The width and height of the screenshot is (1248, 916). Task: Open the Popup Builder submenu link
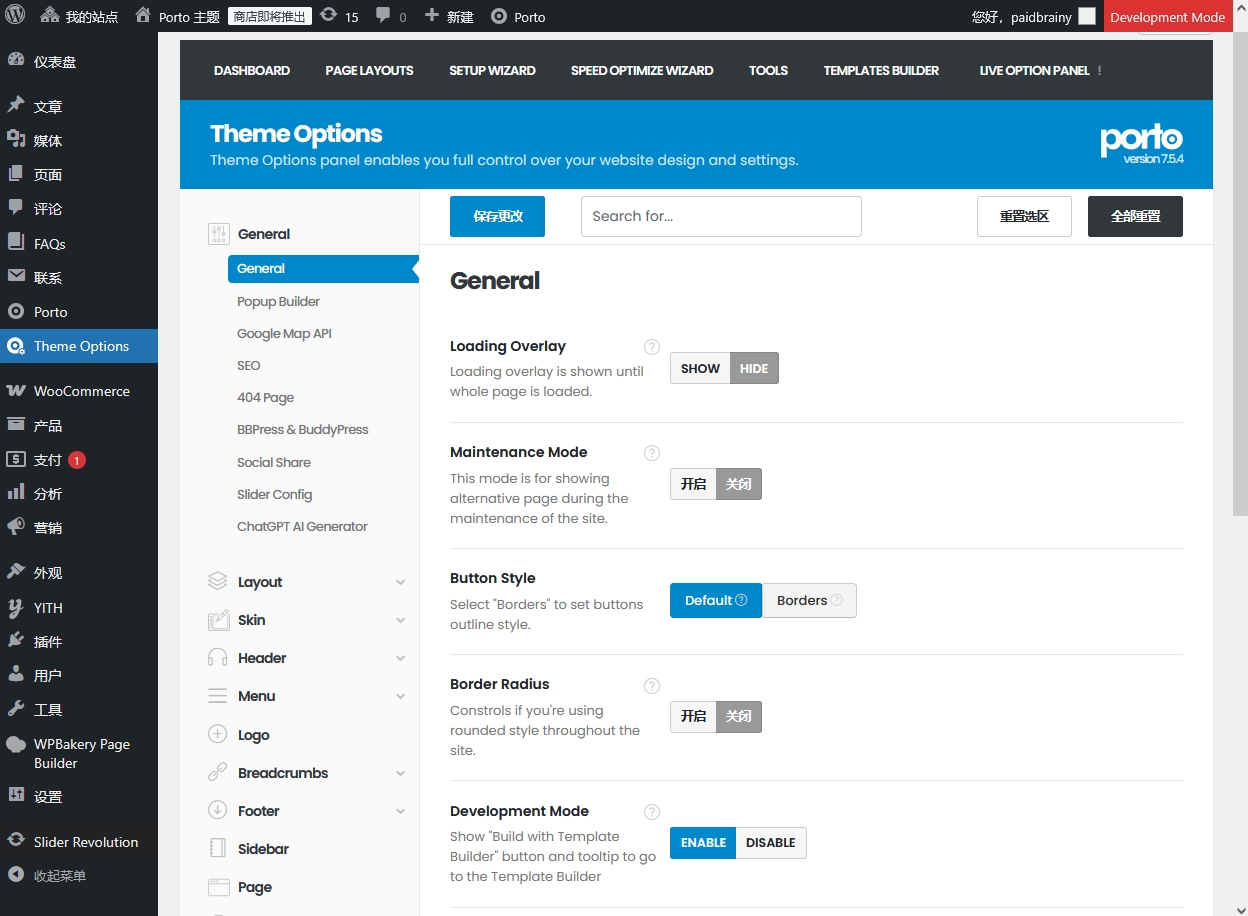pyautogui.click(x=278, y=301)
